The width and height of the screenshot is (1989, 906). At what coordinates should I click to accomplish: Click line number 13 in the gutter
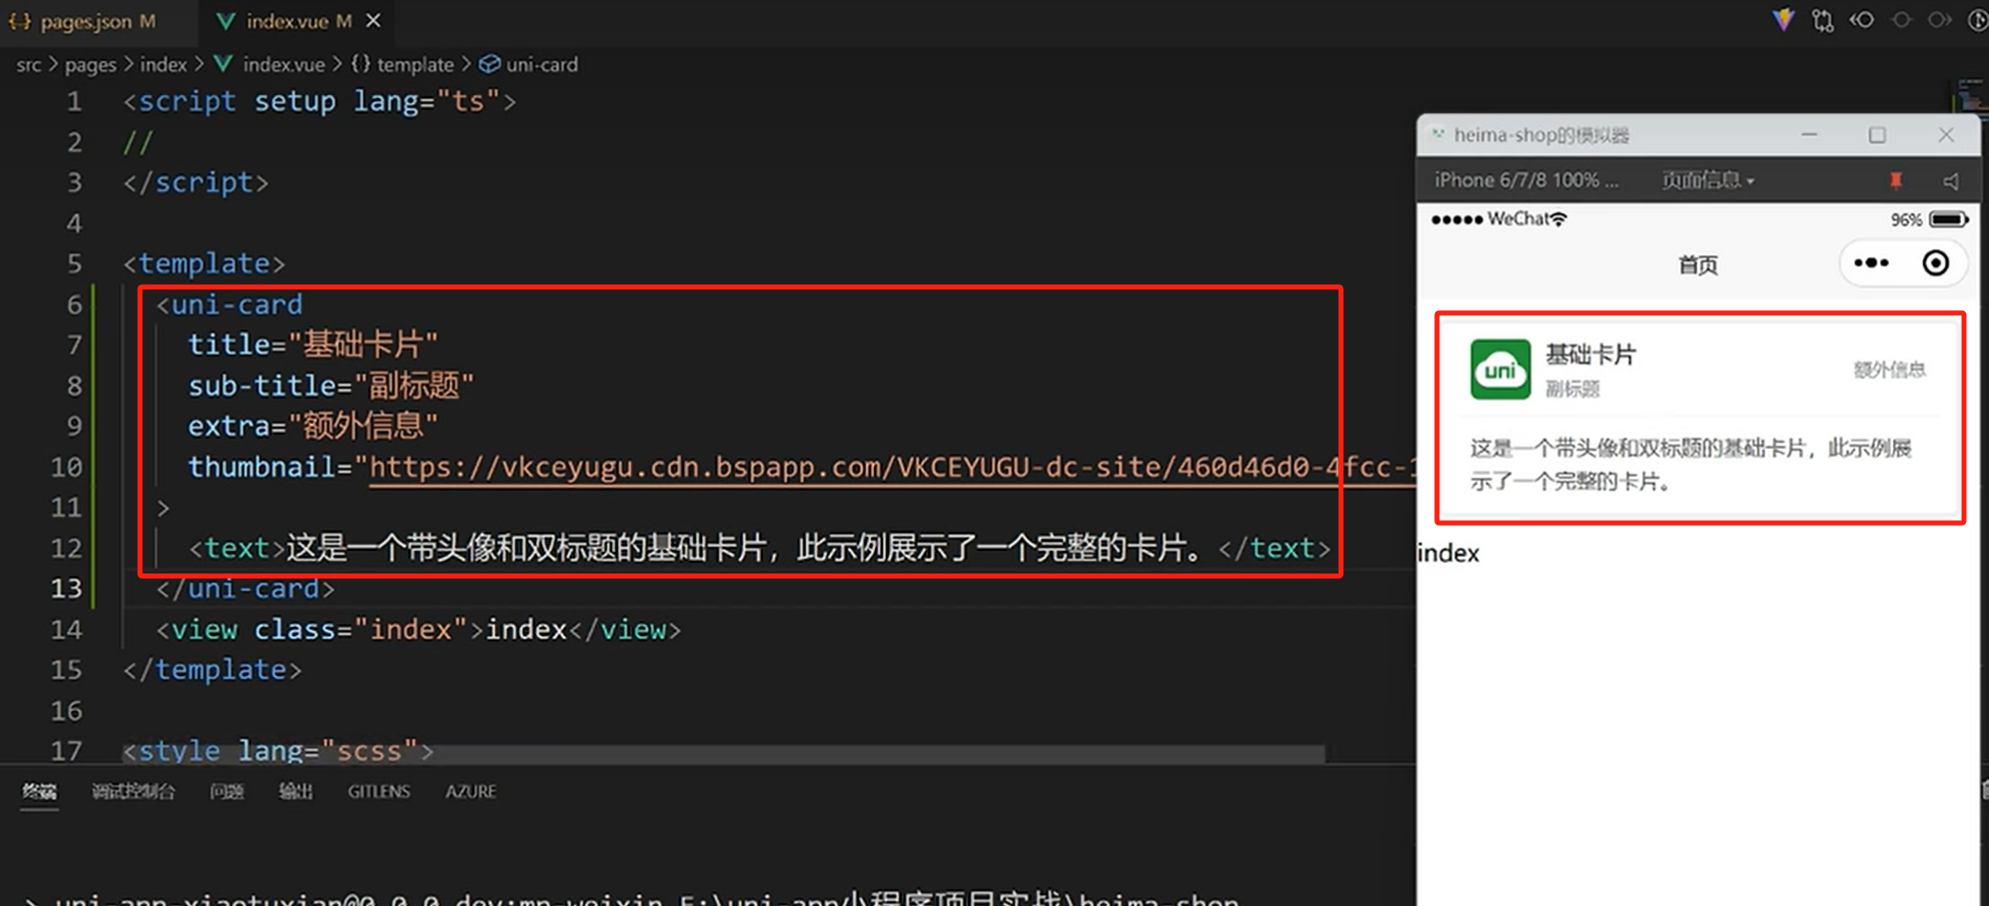pos(66,588)
